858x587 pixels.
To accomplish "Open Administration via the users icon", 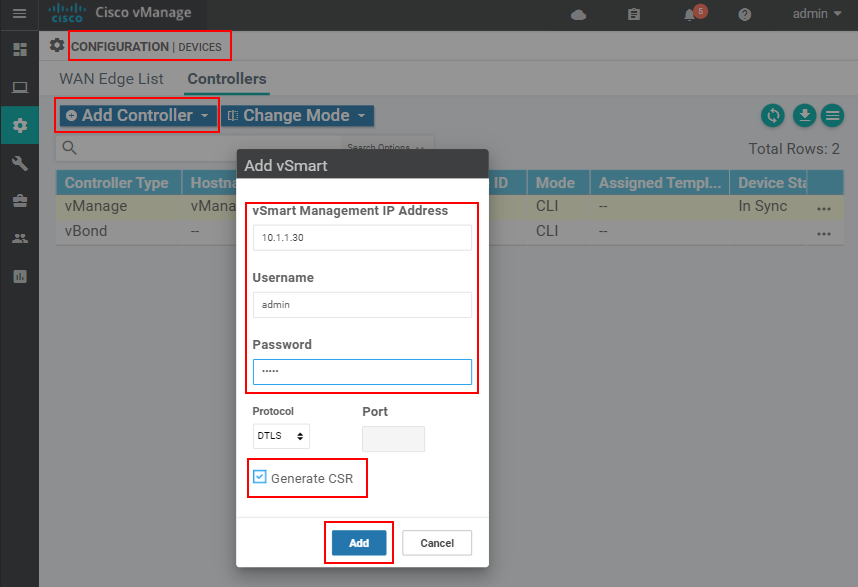I will click(18, 236).
